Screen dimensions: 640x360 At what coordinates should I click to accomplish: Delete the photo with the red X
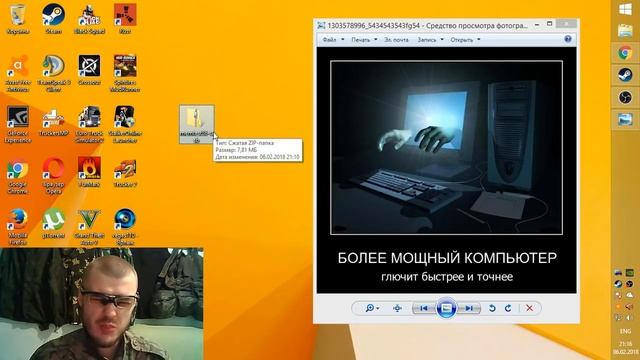click(529, 308)
